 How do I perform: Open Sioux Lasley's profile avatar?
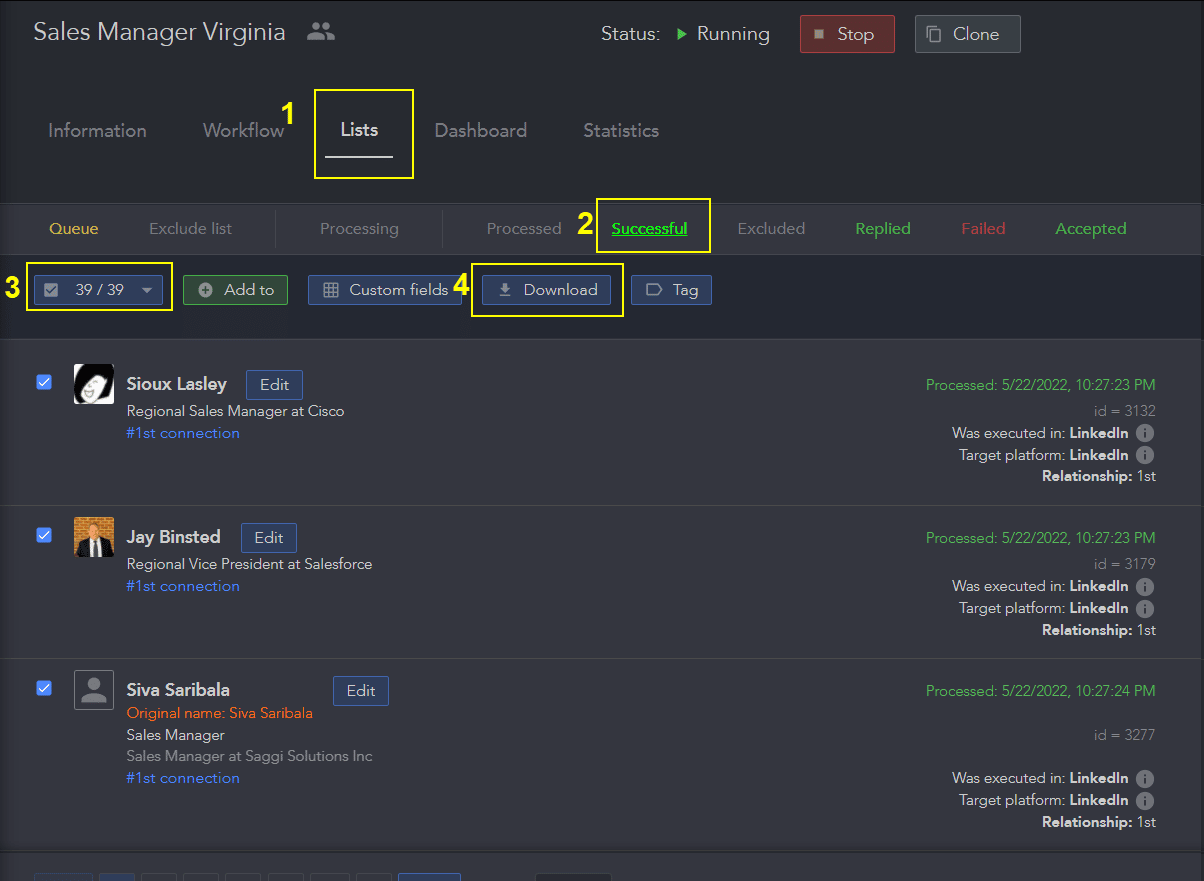pos(94,384)
